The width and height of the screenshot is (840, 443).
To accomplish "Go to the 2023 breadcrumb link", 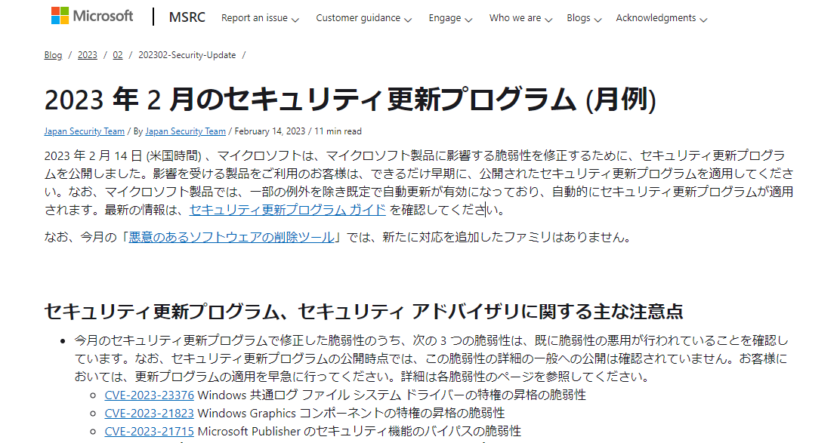I will tap(87, 55).
